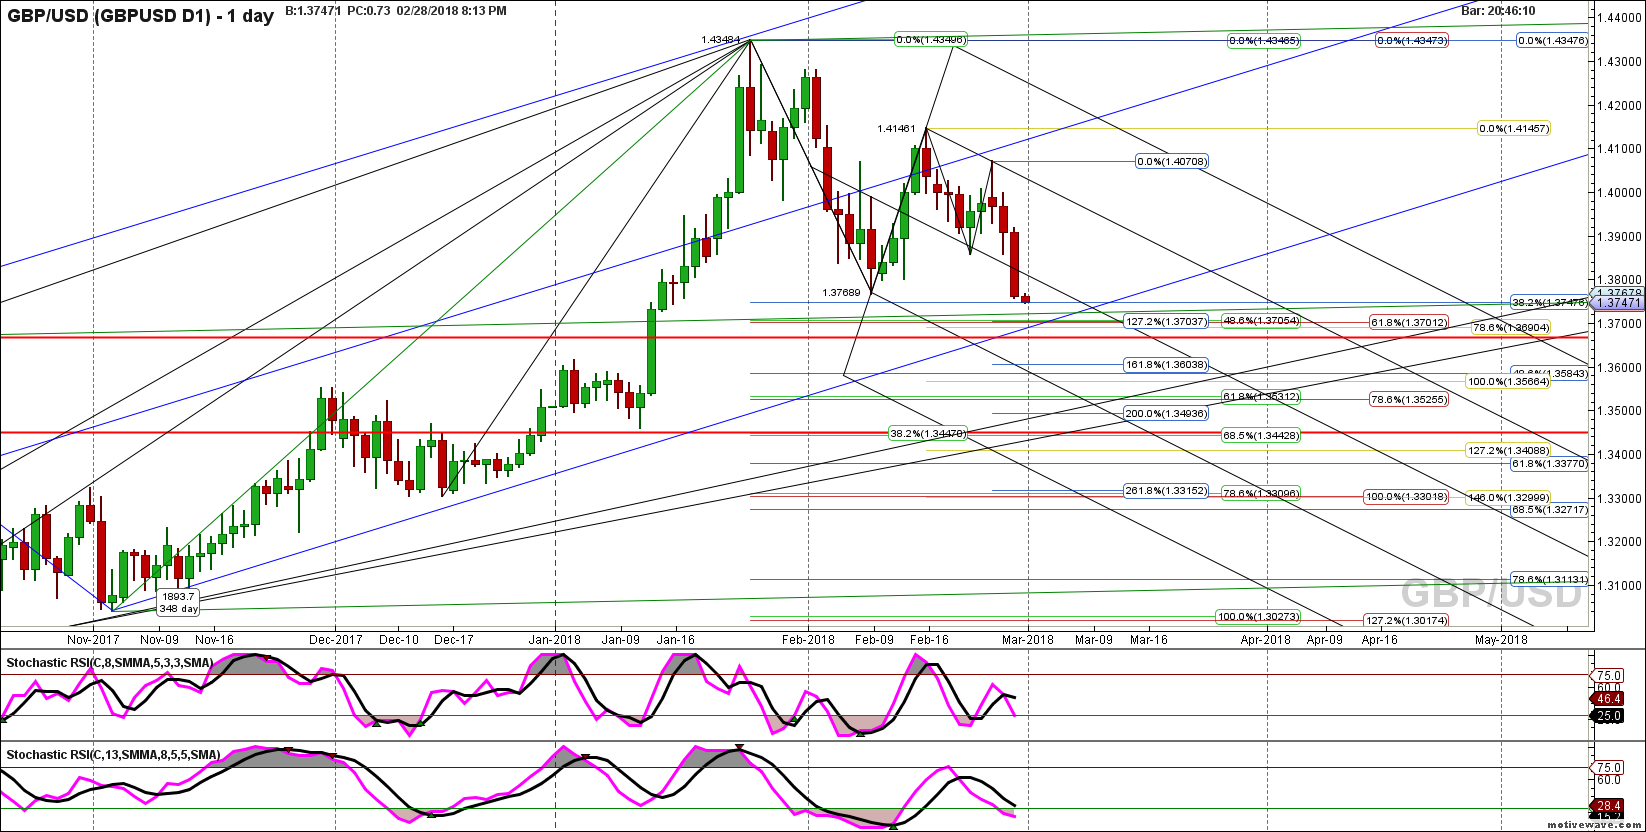Select the "200.0%(1.34936)" extension label
The image size is (1646, 832).
point(1166,413)
